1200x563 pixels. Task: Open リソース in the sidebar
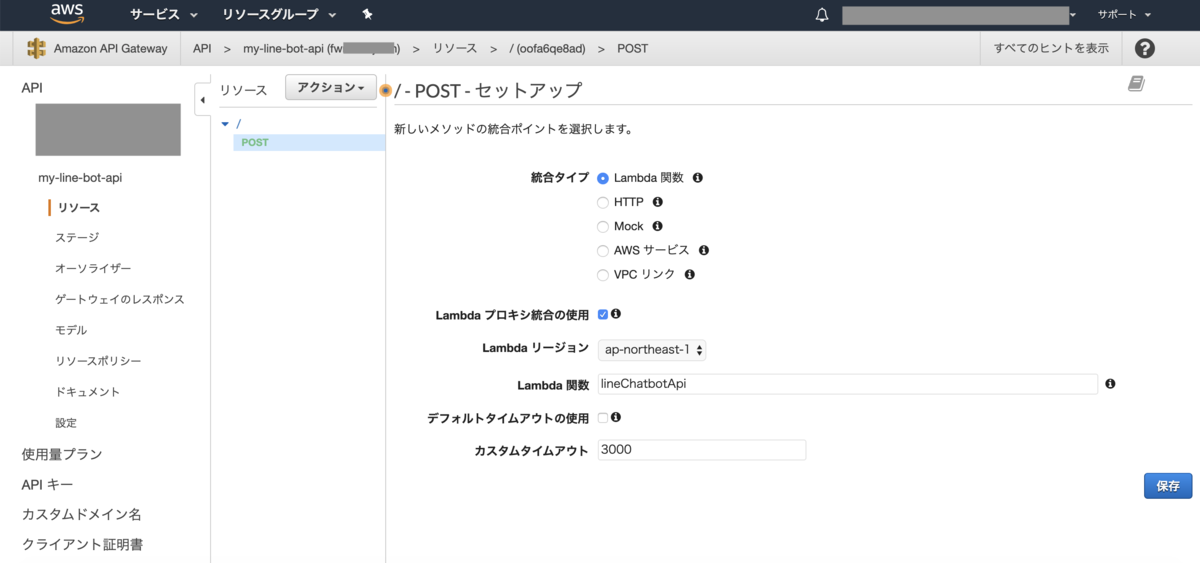[79, 208]
